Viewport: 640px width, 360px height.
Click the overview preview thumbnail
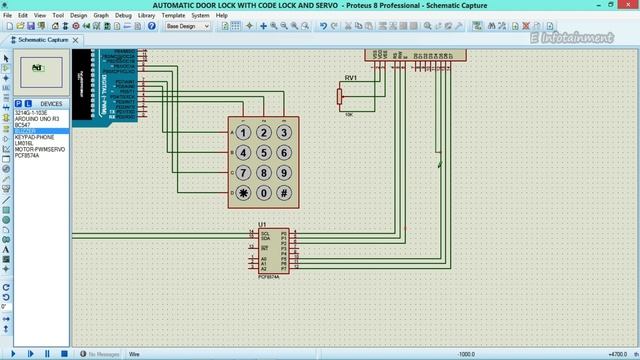click(41, 72)
